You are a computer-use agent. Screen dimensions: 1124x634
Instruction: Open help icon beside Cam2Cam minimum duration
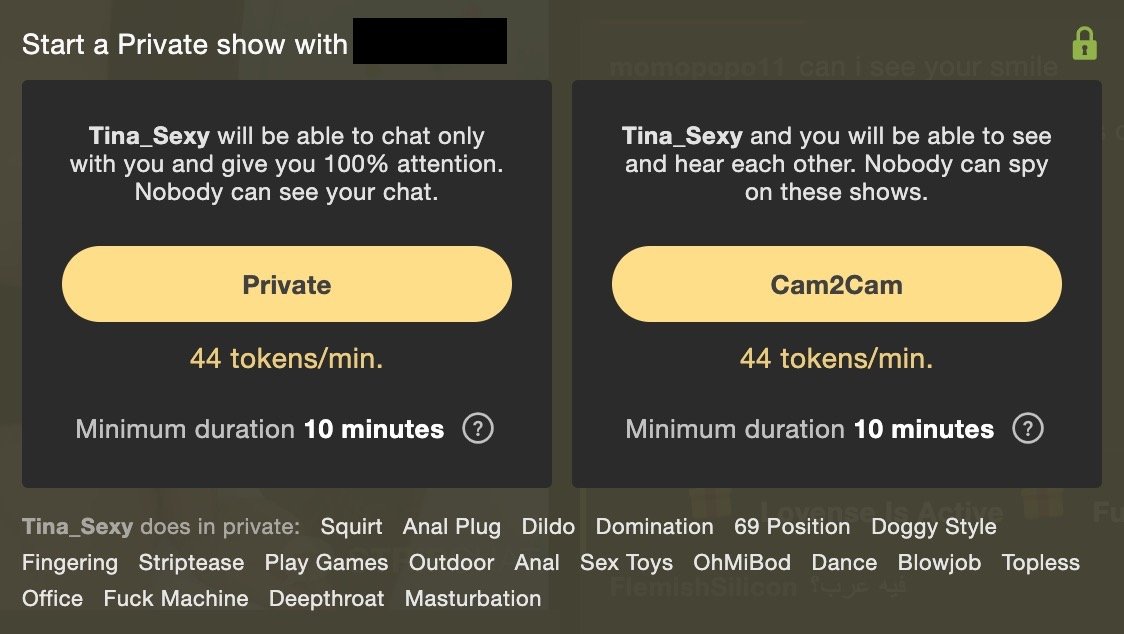point(1028,429)
